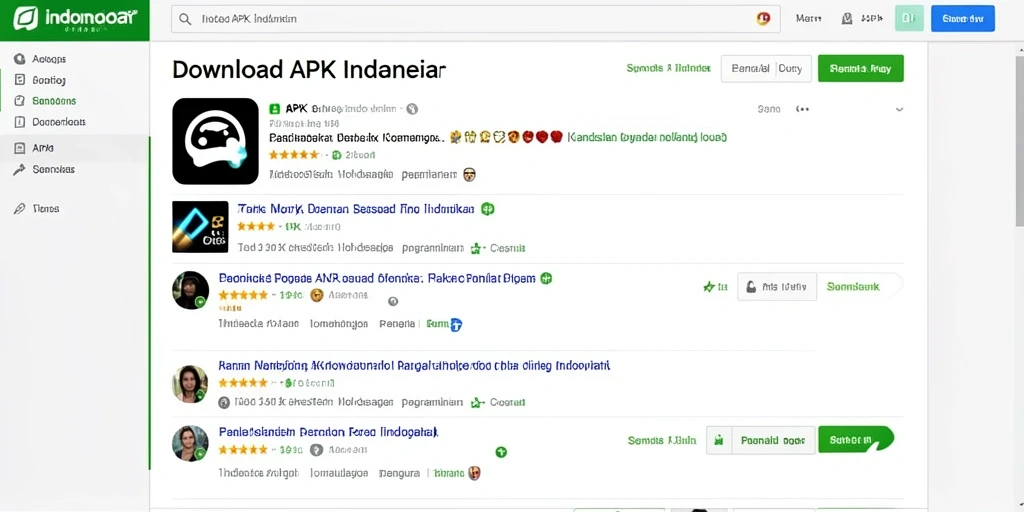
Task: Click the green plus circle in fifth result
Action: click(x=501, y=452)
